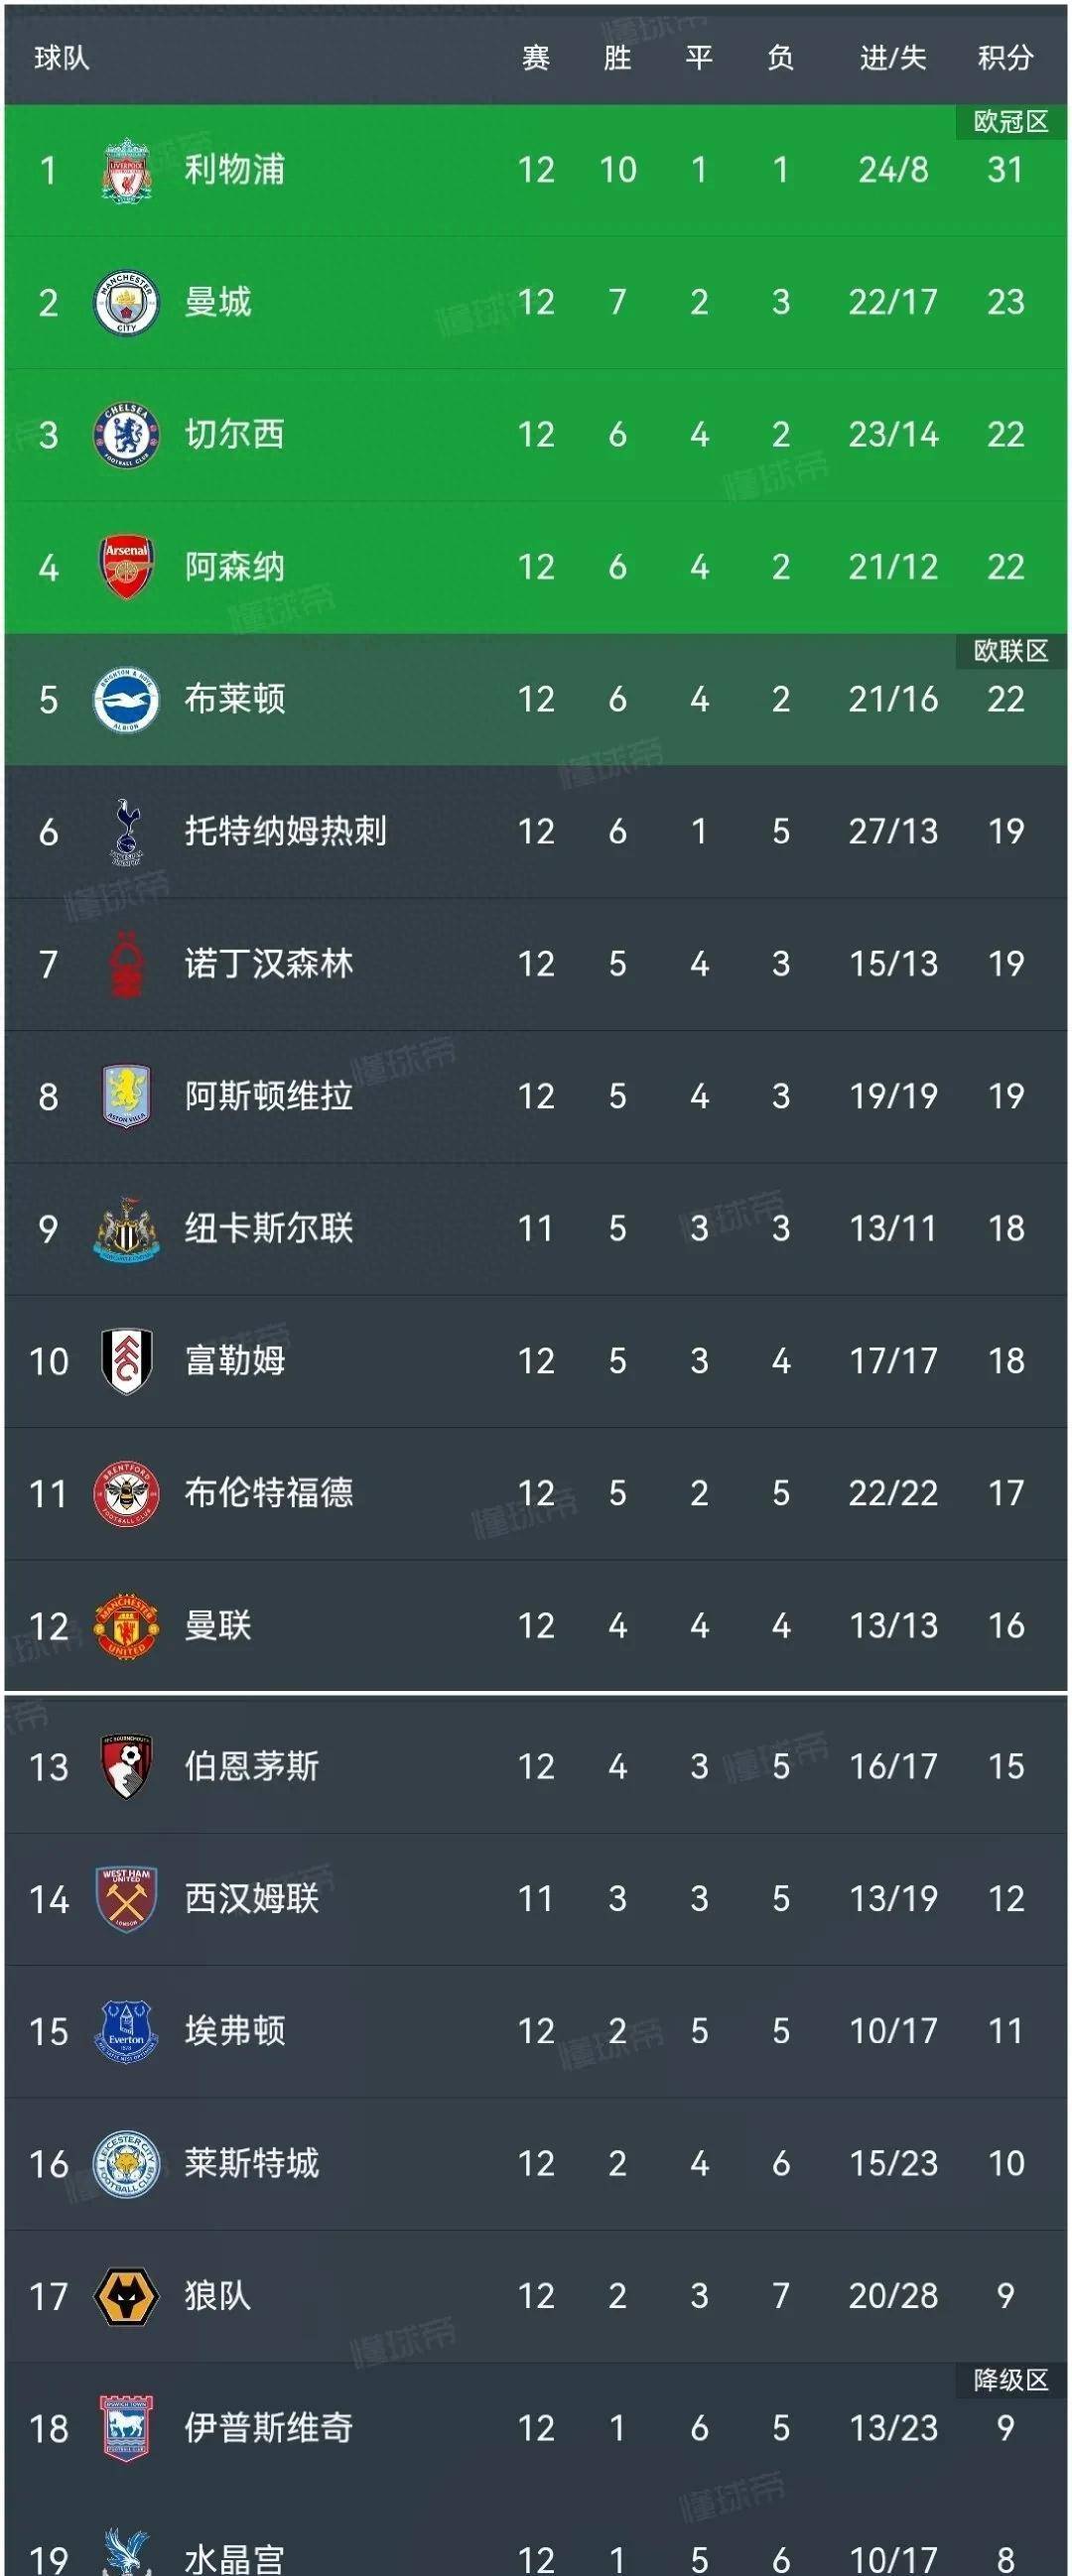Select the Nottingham Forest red tree logo

pos(126,964)
